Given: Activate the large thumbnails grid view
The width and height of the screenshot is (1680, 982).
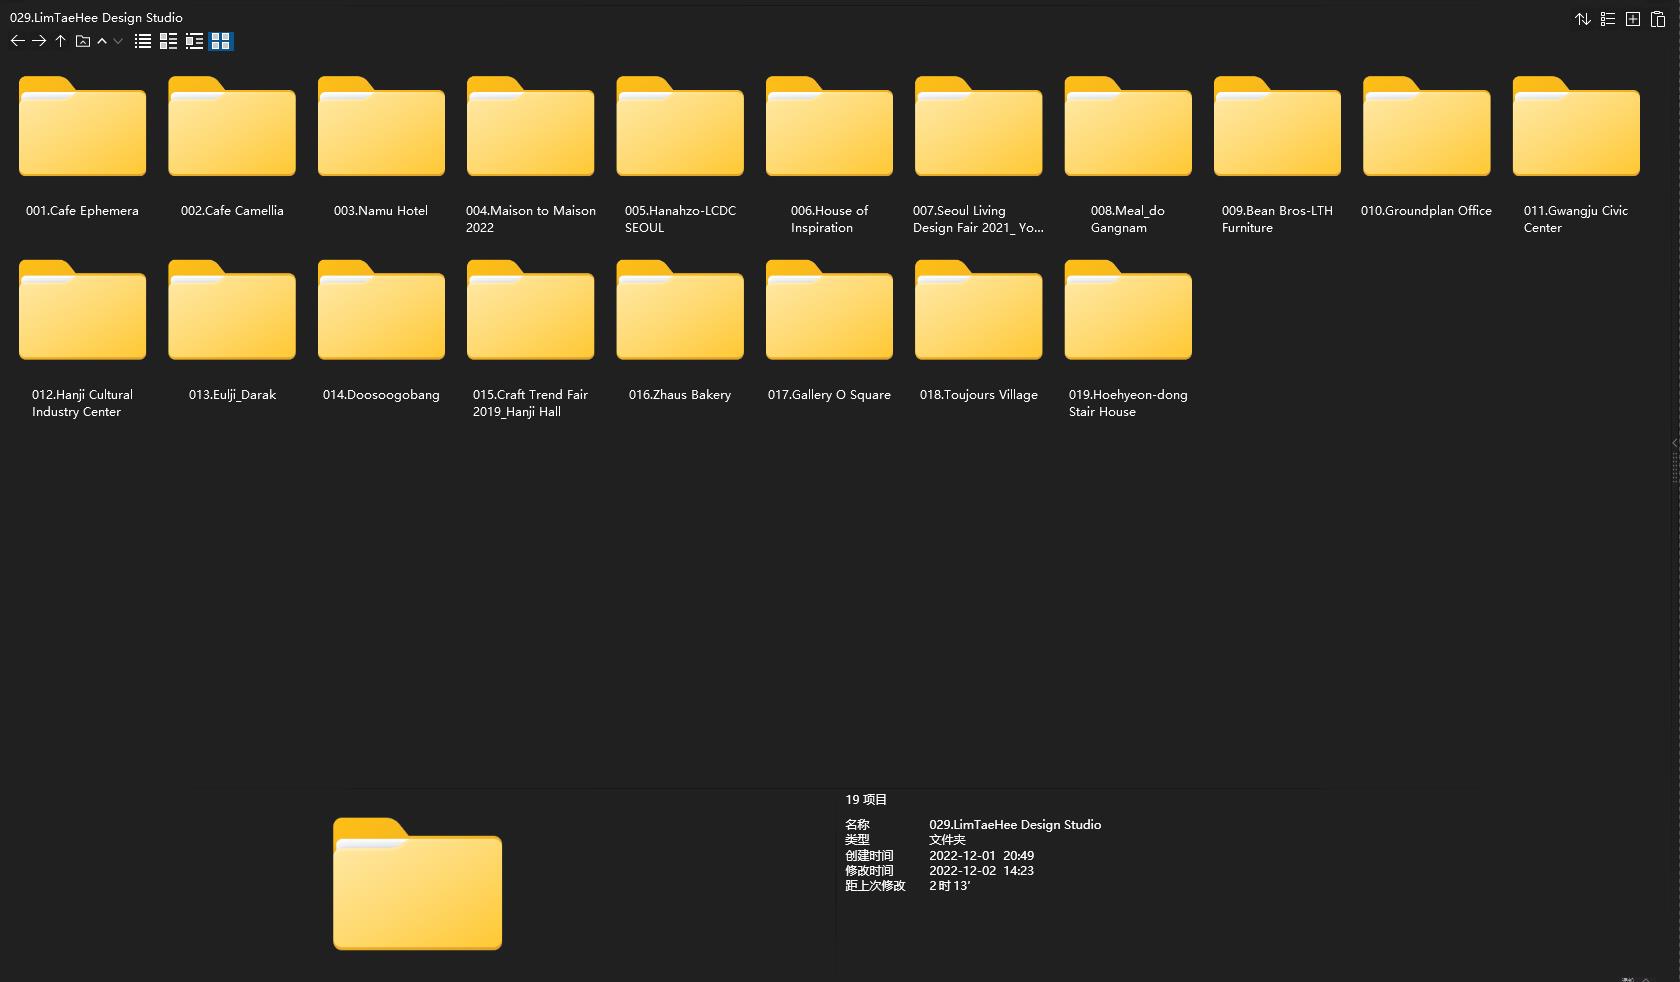Looking at the screenshot, I should 221,41.
